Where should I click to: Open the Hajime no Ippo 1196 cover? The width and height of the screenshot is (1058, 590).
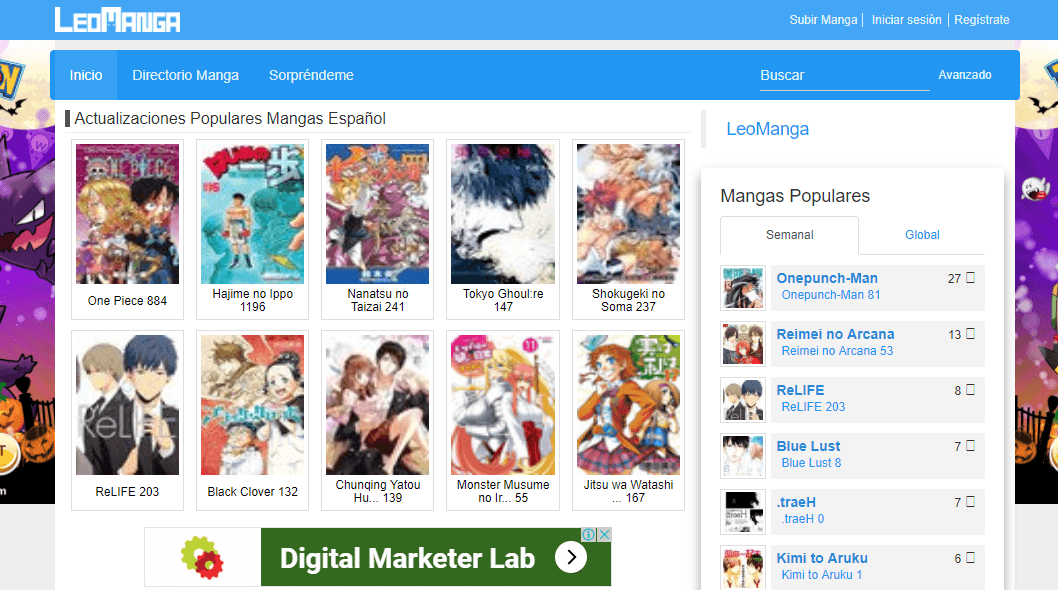(252, 213)
